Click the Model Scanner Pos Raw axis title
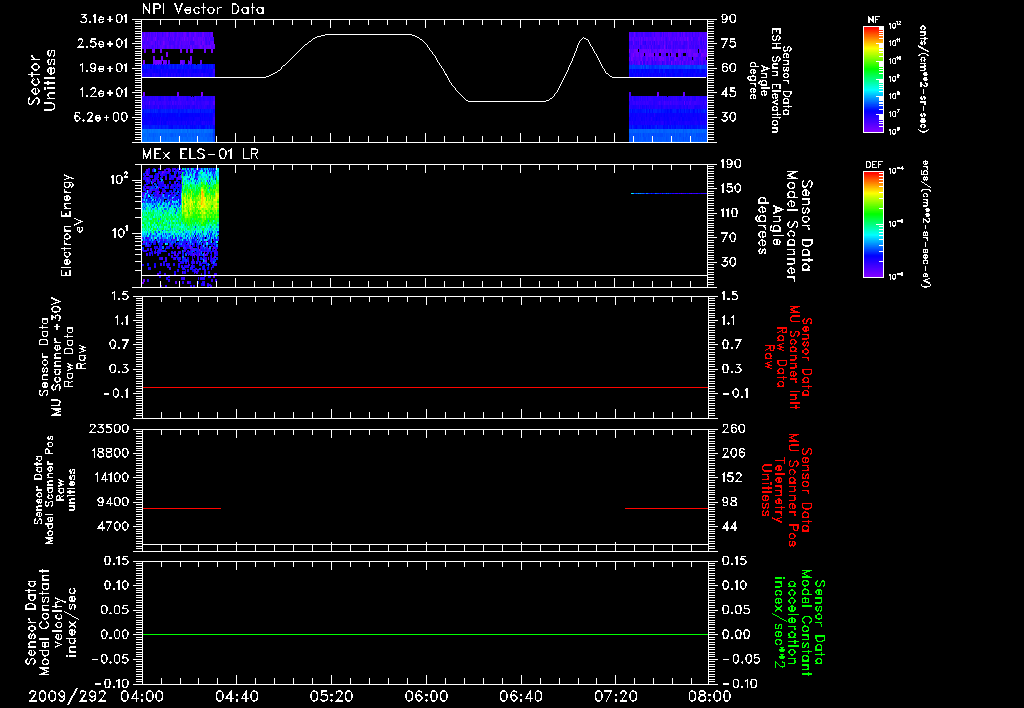1024x708 pixels. (x=55, y=490)
